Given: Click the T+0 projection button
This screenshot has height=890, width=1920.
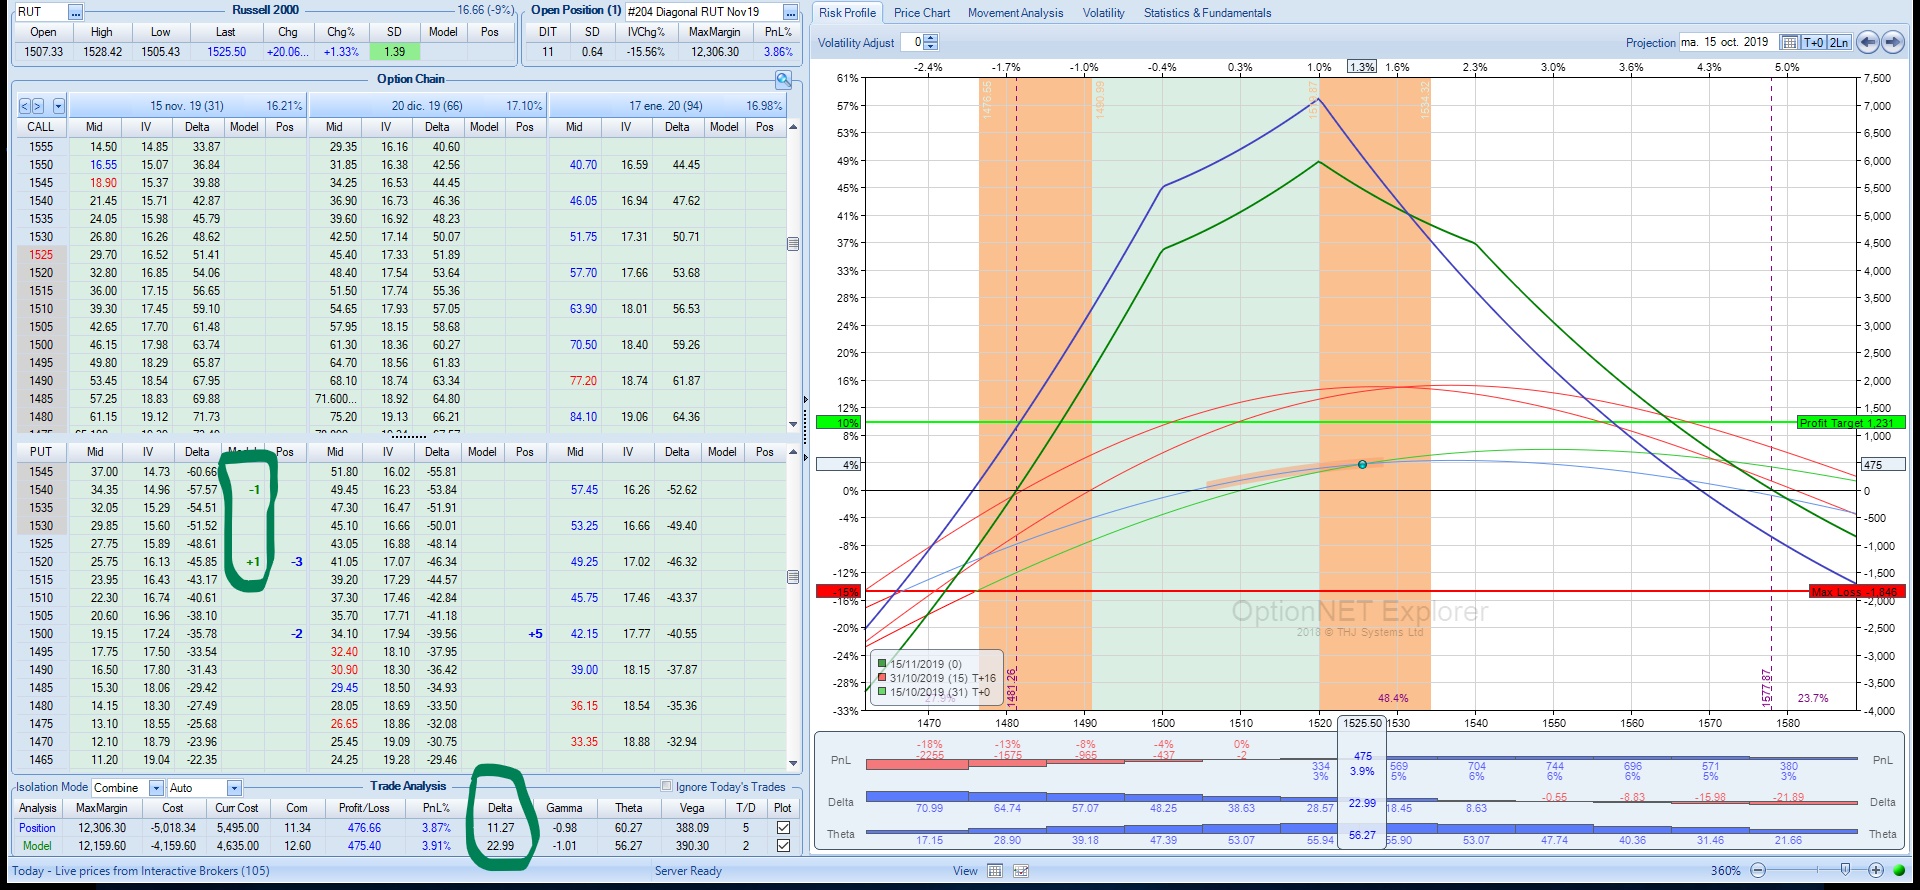Looking at the screenshot, I should (x=1813, y=42).
